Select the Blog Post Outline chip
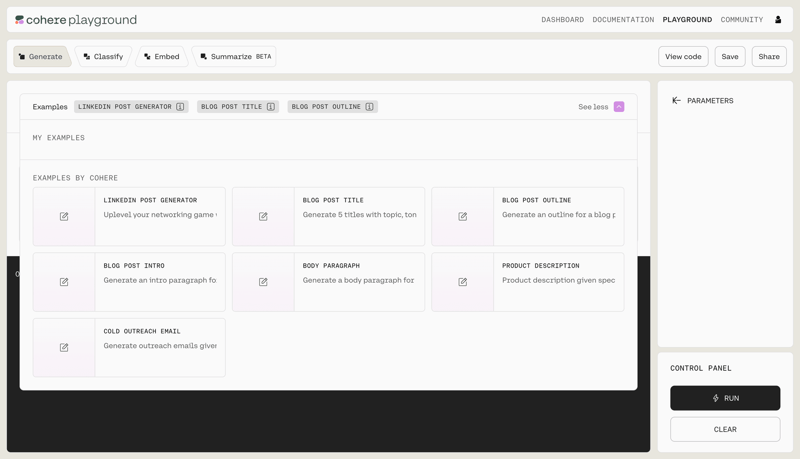800x459 pixels. click(x=332, y=107)
